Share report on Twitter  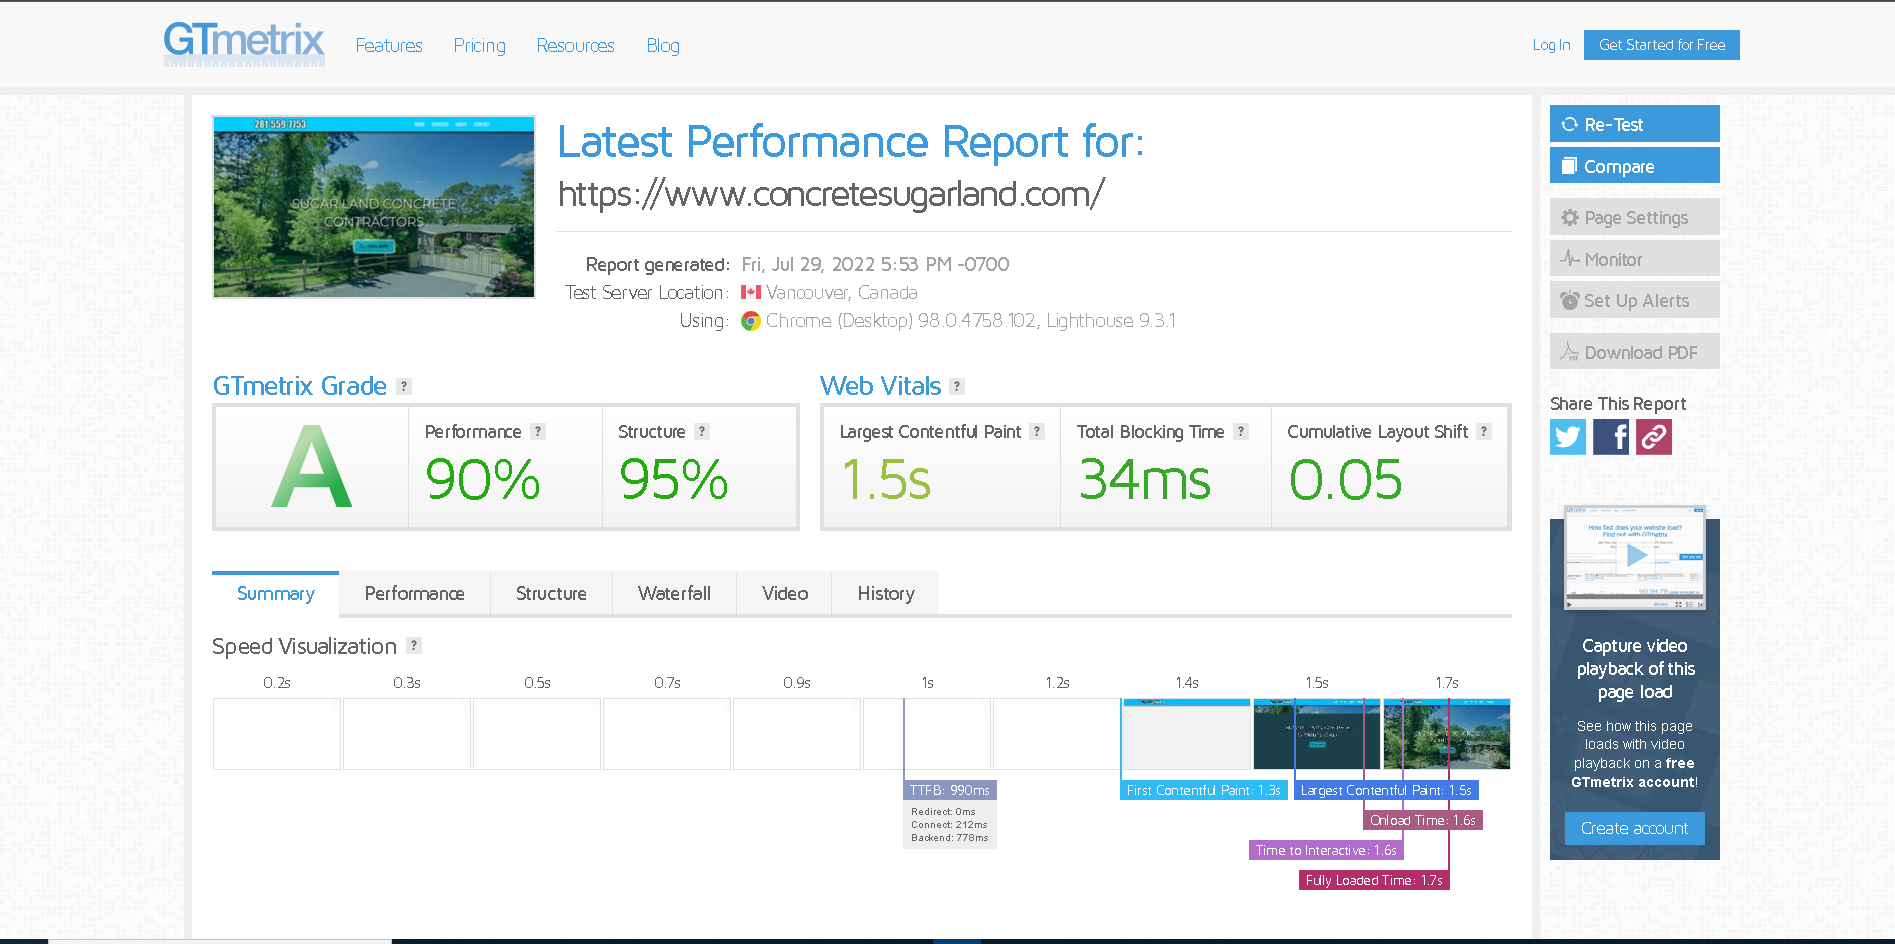[1568, 437]
